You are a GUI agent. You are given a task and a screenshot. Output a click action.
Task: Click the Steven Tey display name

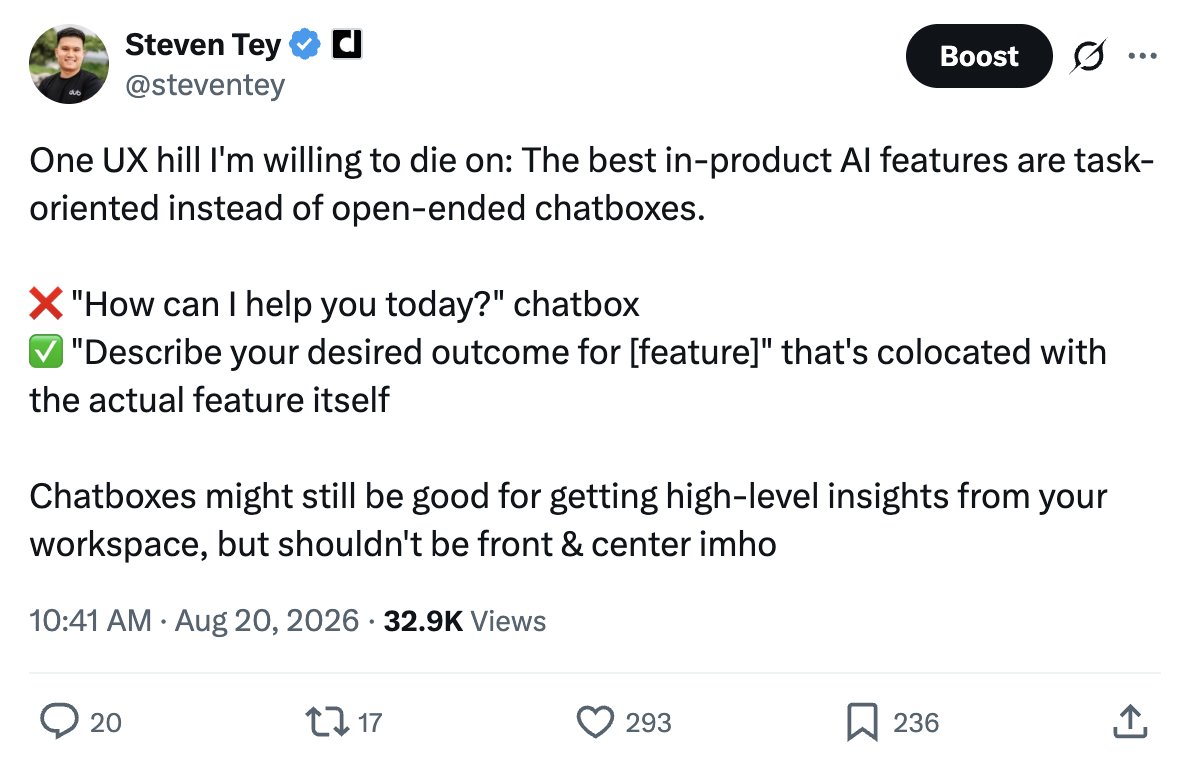[203, 45]
